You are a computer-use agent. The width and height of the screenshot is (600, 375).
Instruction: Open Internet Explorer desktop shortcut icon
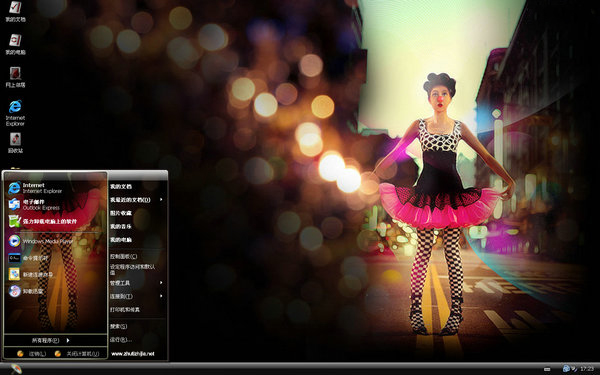15,112
